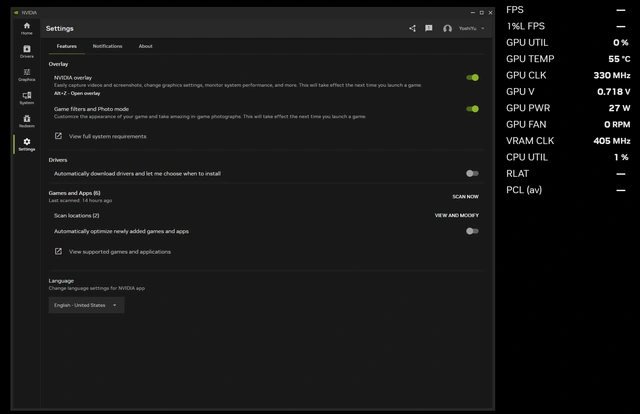Open View full system requirements link
The width and height of the screenshot is (640, 414).
point(107,136)
